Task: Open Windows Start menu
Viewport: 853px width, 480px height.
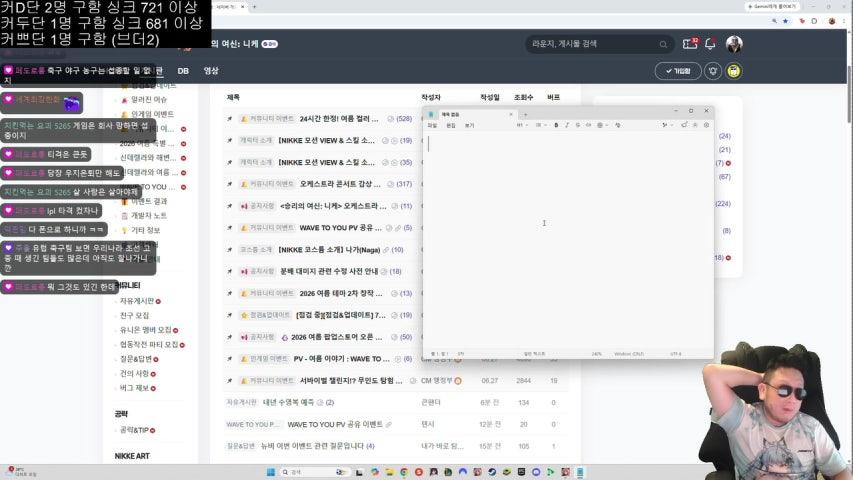Action: 270,472
